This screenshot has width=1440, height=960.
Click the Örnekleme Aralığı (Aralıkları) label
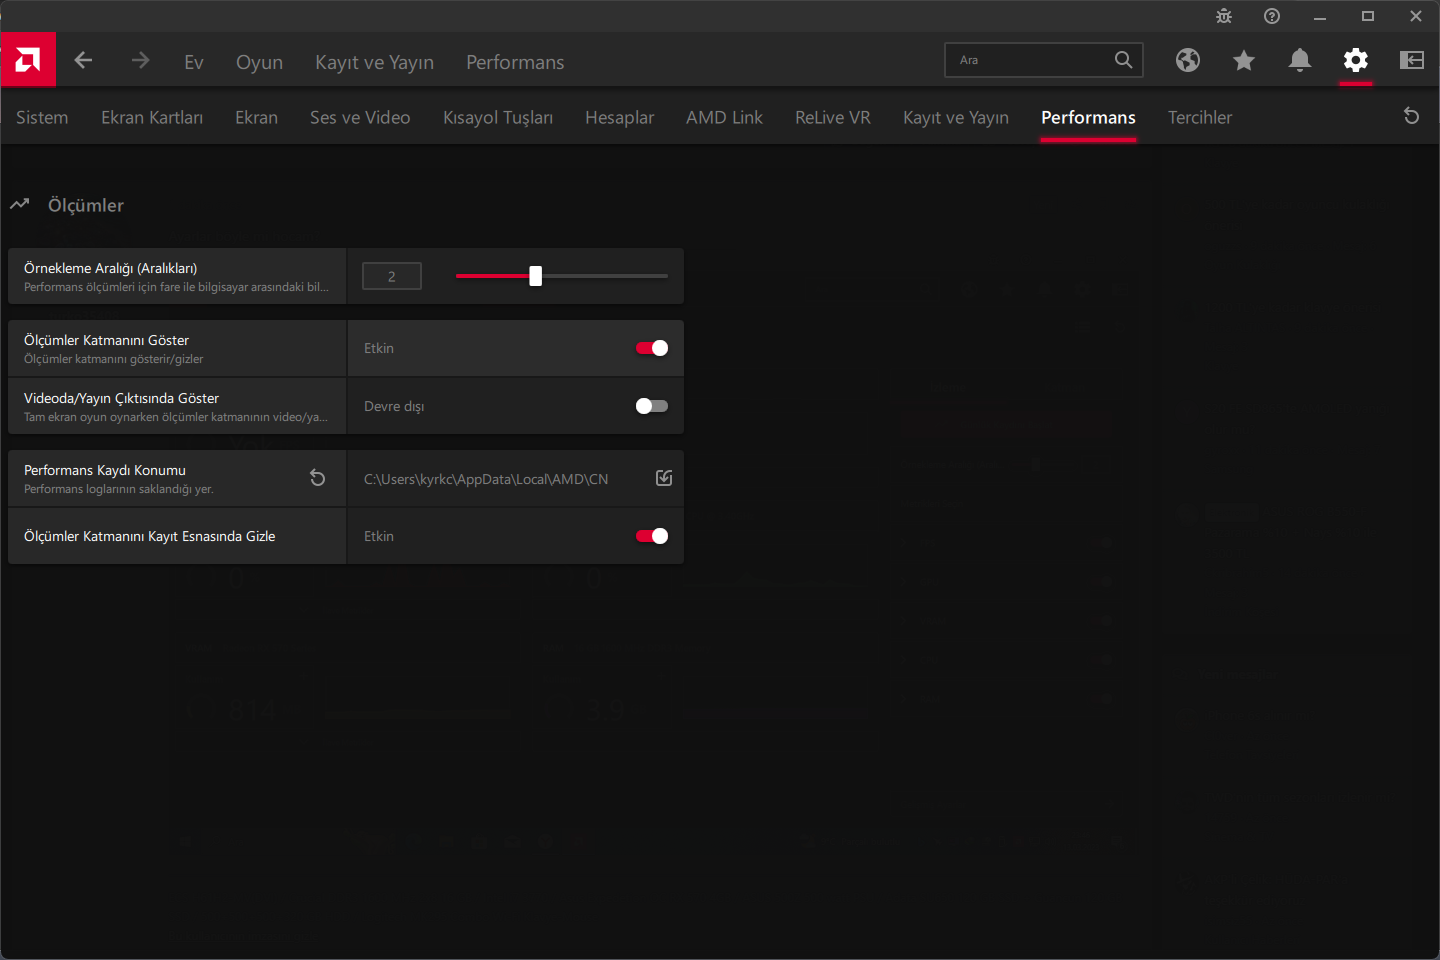coord(110,268)
